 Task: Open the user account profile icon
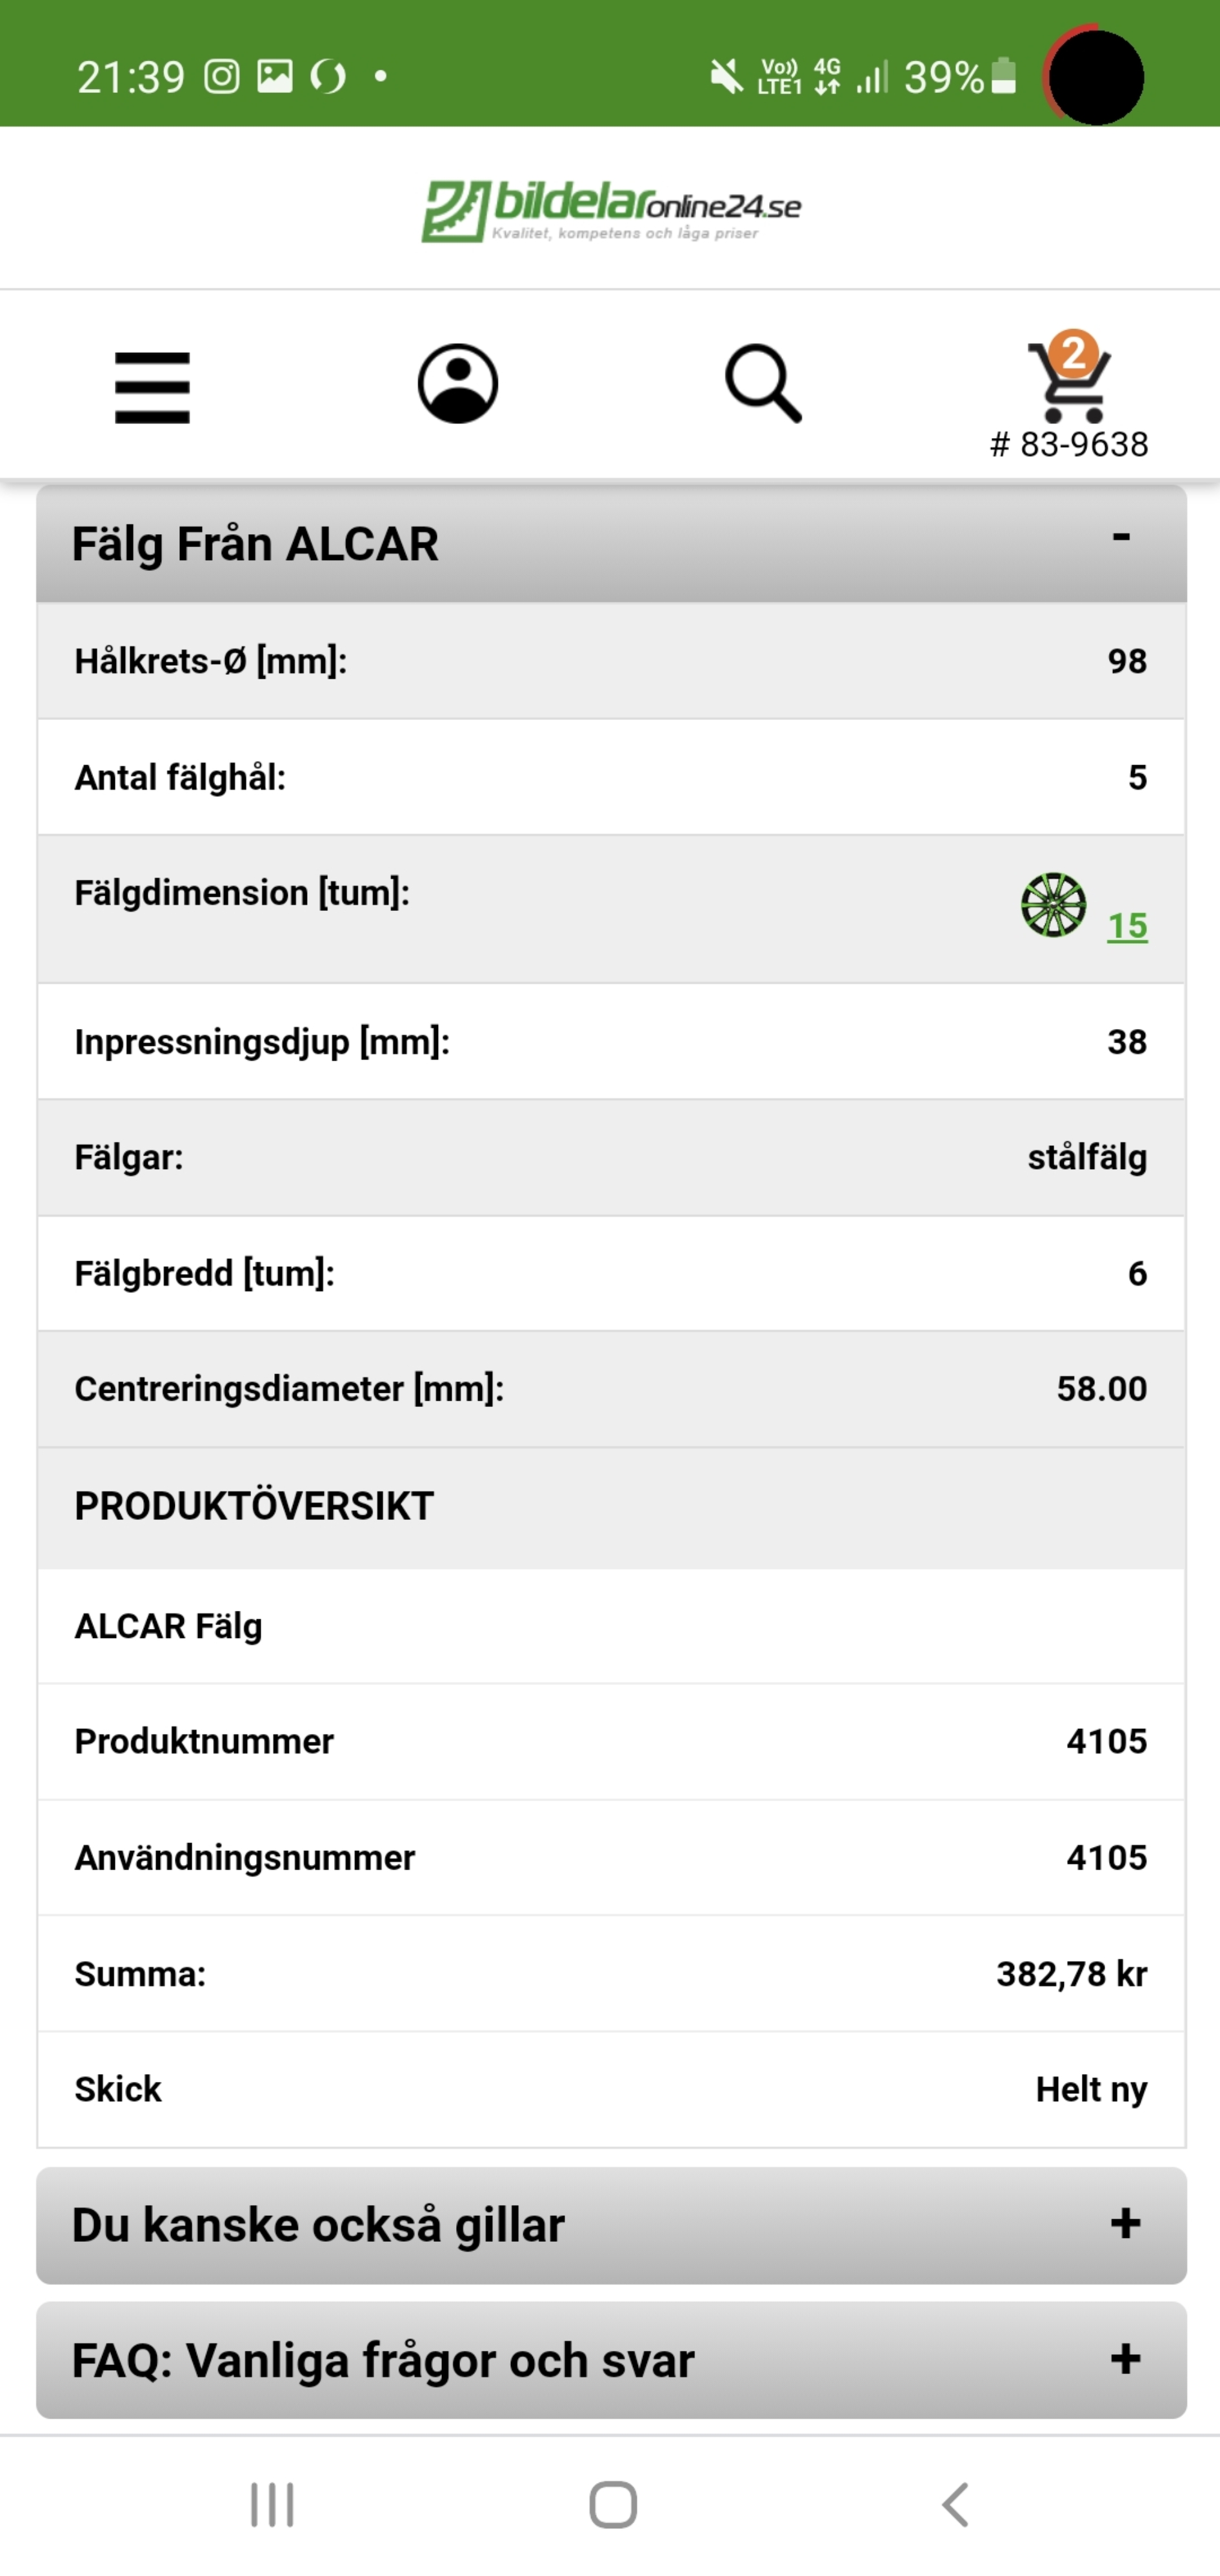click(x=458, y=384)
